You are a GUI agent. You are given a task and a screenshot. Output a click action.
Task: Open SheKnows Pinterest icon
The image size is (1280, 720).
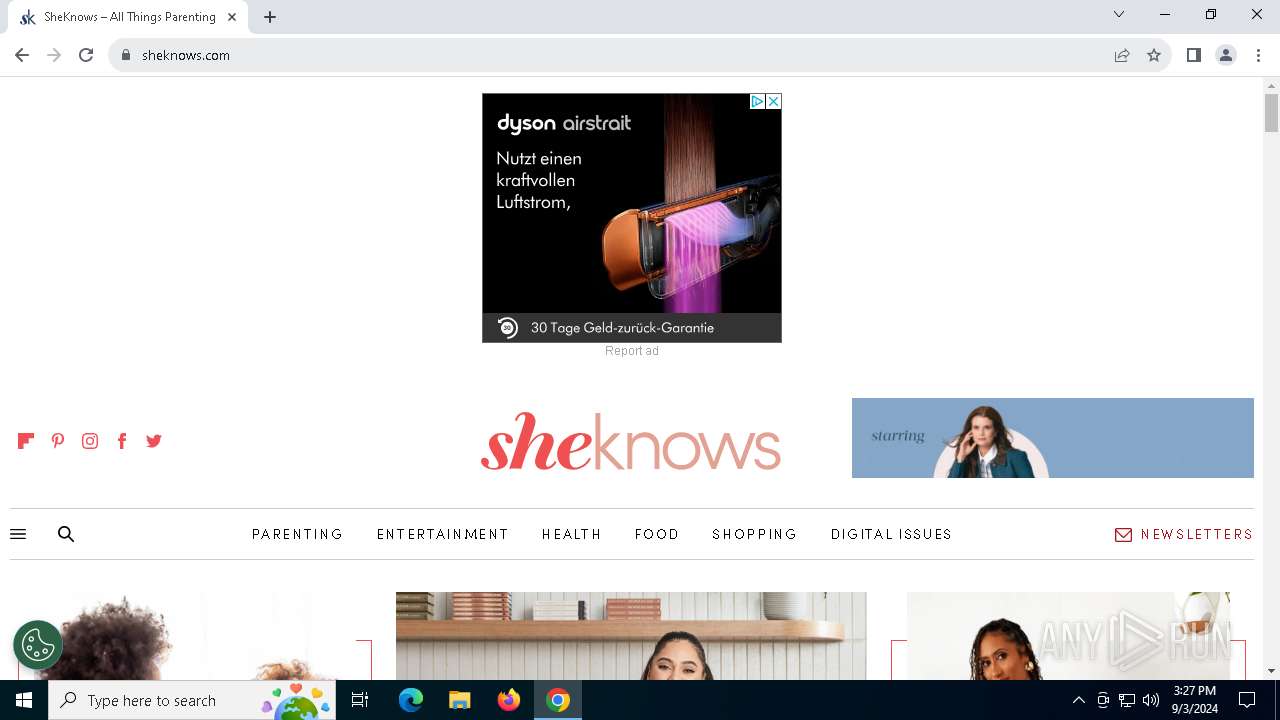[58, 441]
